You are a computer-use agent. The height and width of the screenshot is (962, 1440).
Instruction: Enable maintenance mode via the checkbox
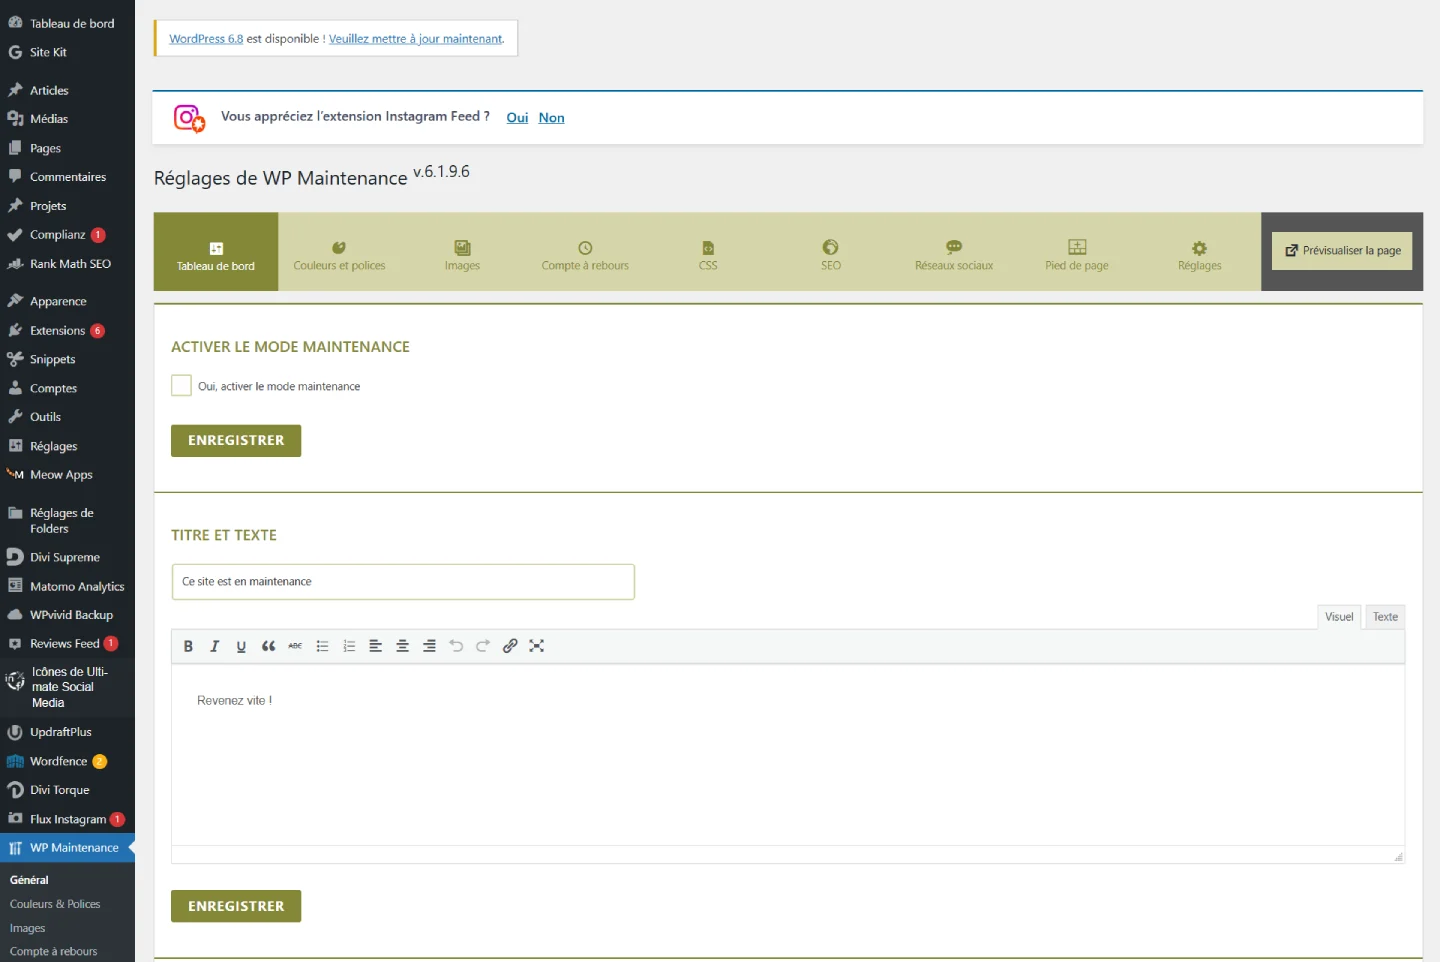click(181, 385)
